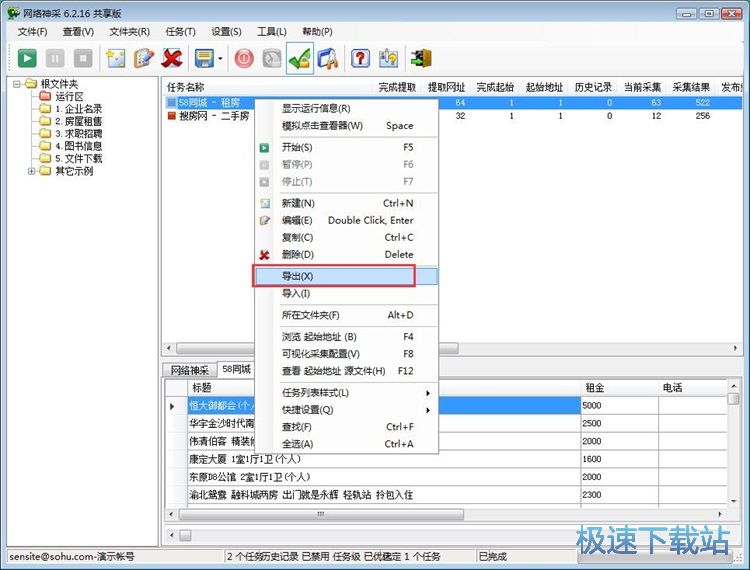Image resolution: width=750 pixels, height=570 pixels.
Task: Select the 运行区 folder
Action: click(x=69, y=97)
